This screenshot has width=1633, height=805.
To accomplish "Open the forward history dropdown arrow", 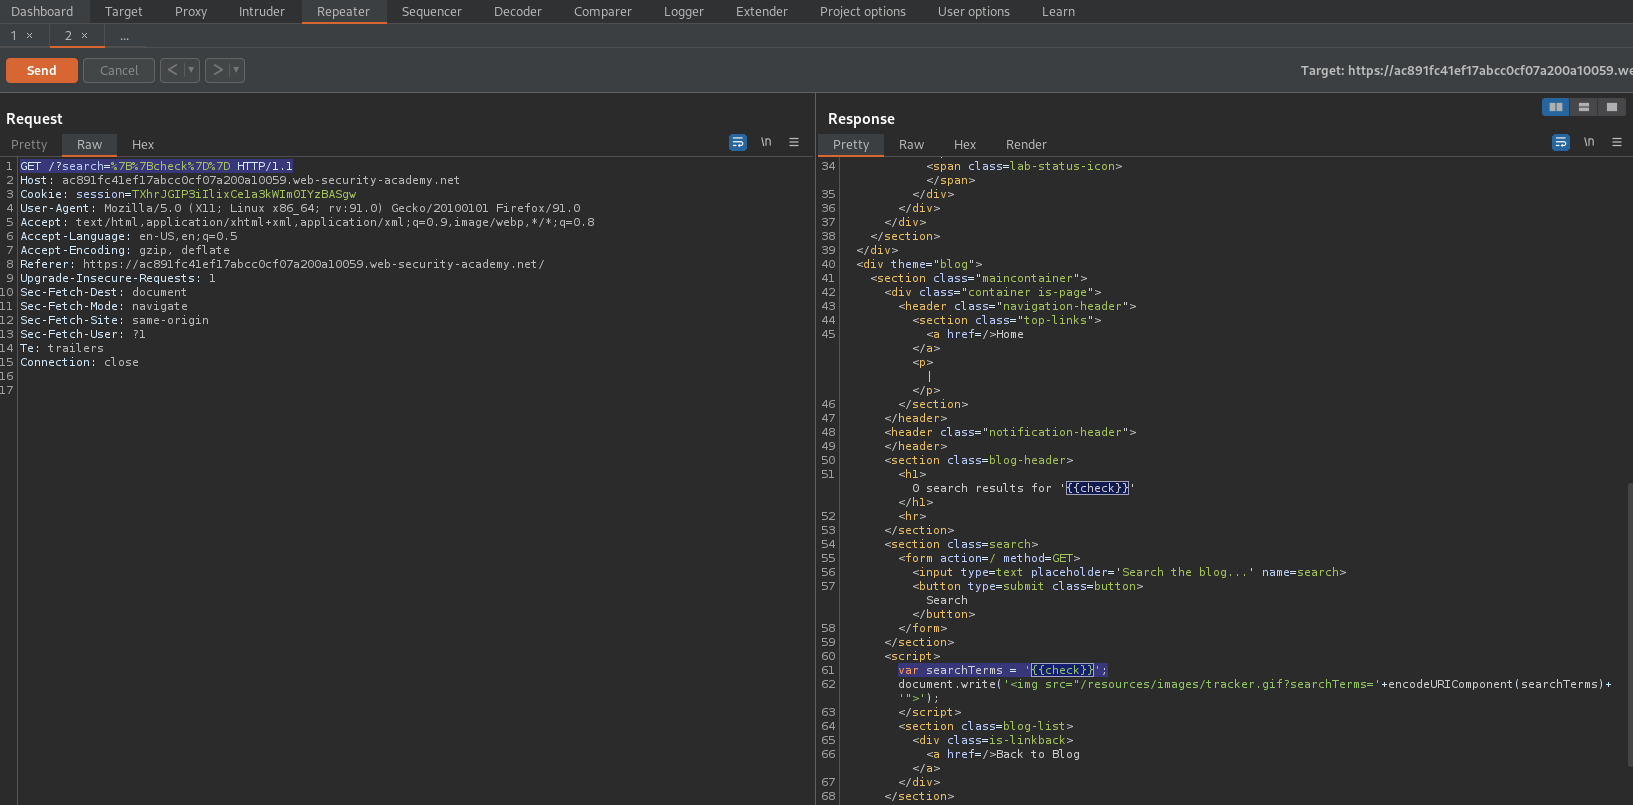I will tap(237, 70).
